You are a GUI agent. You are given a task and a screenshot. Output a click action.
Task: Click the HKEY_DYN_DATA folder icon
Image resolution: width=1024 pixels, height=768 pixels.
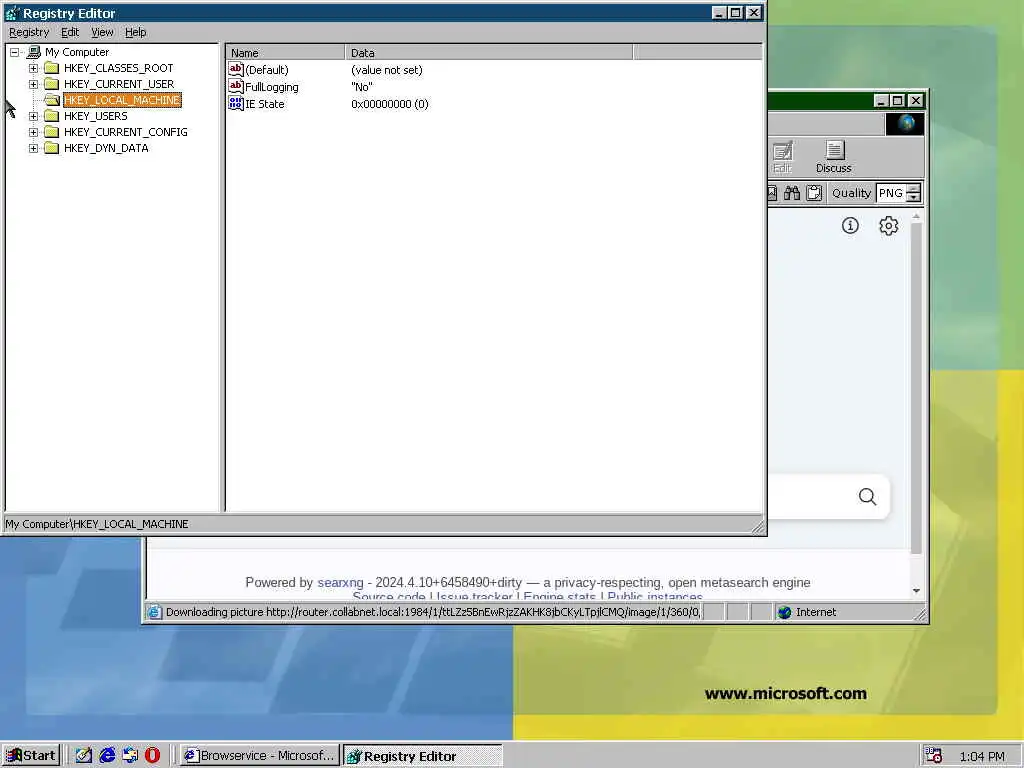pos(52,148)
